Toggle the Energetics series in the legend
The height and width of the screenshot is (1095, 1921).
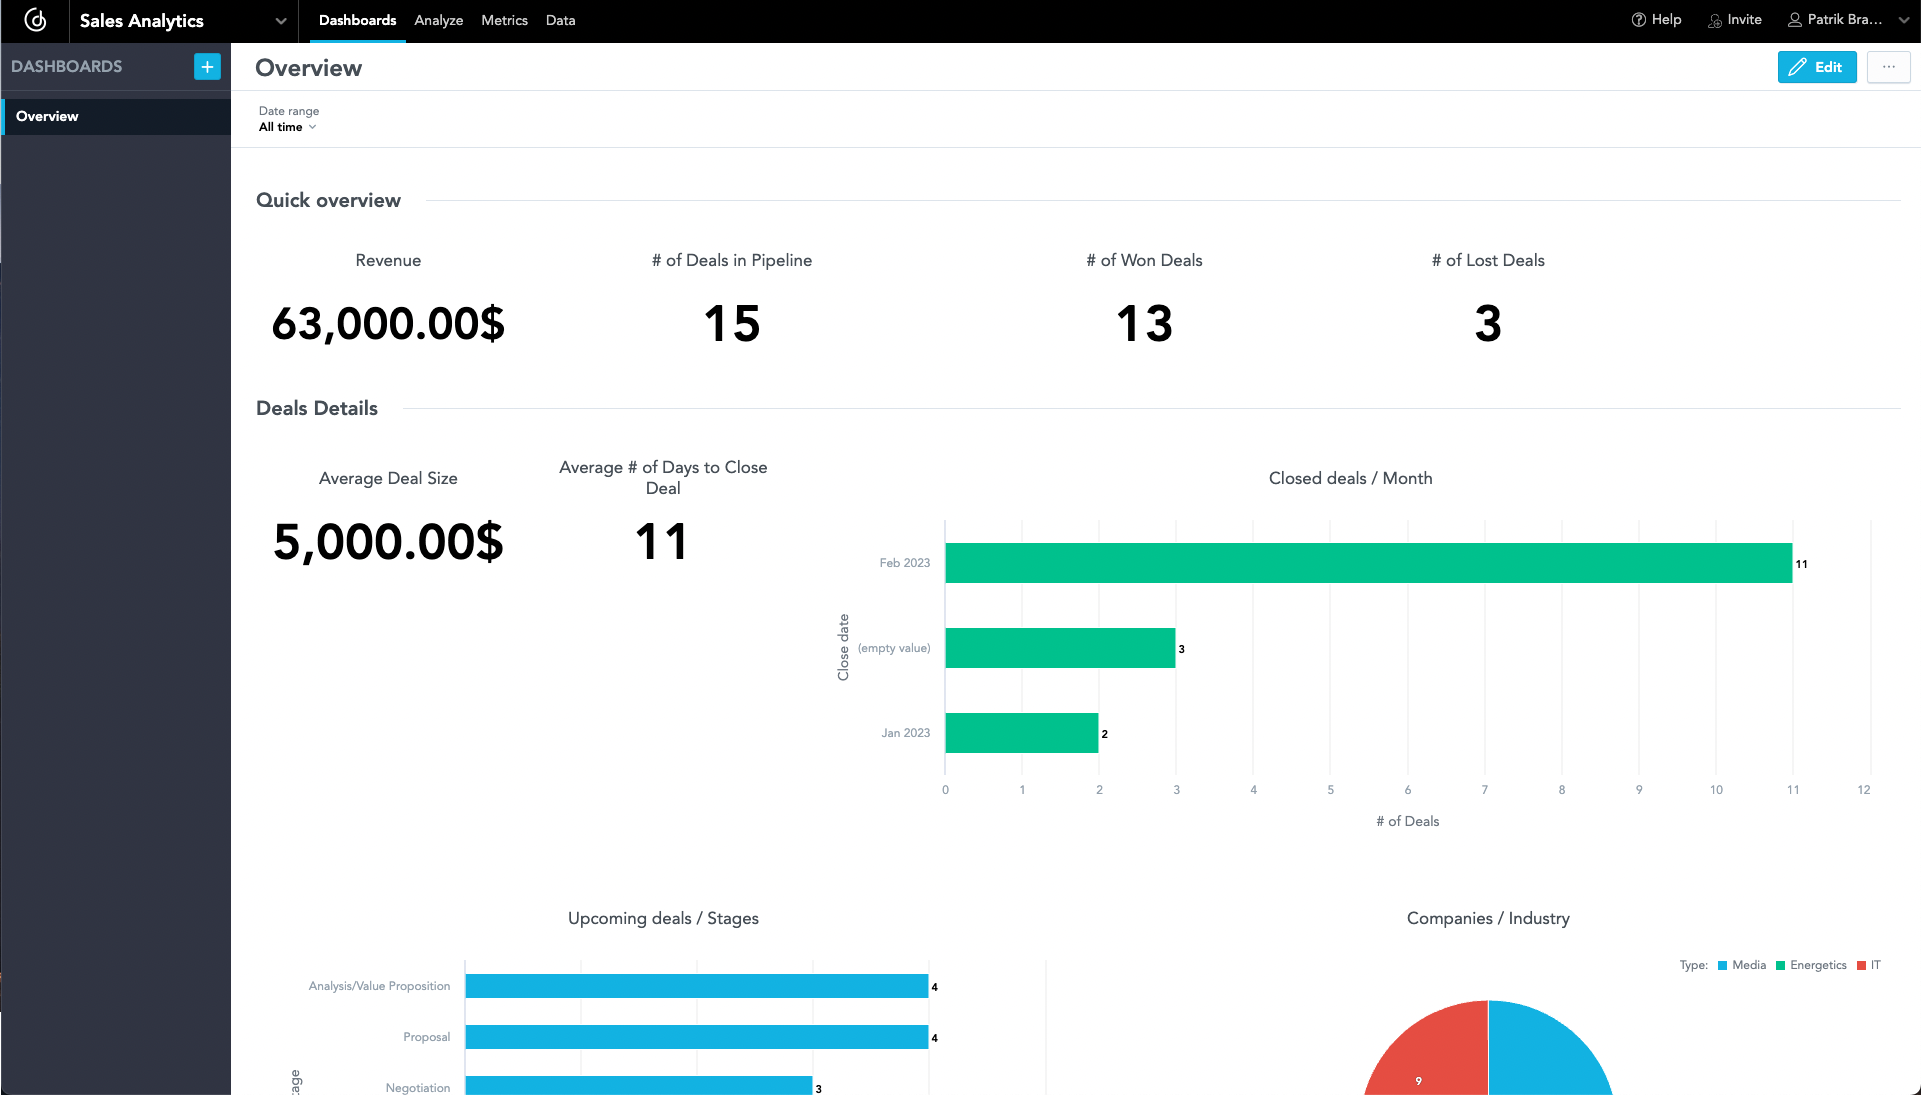tap(1813, 965)
